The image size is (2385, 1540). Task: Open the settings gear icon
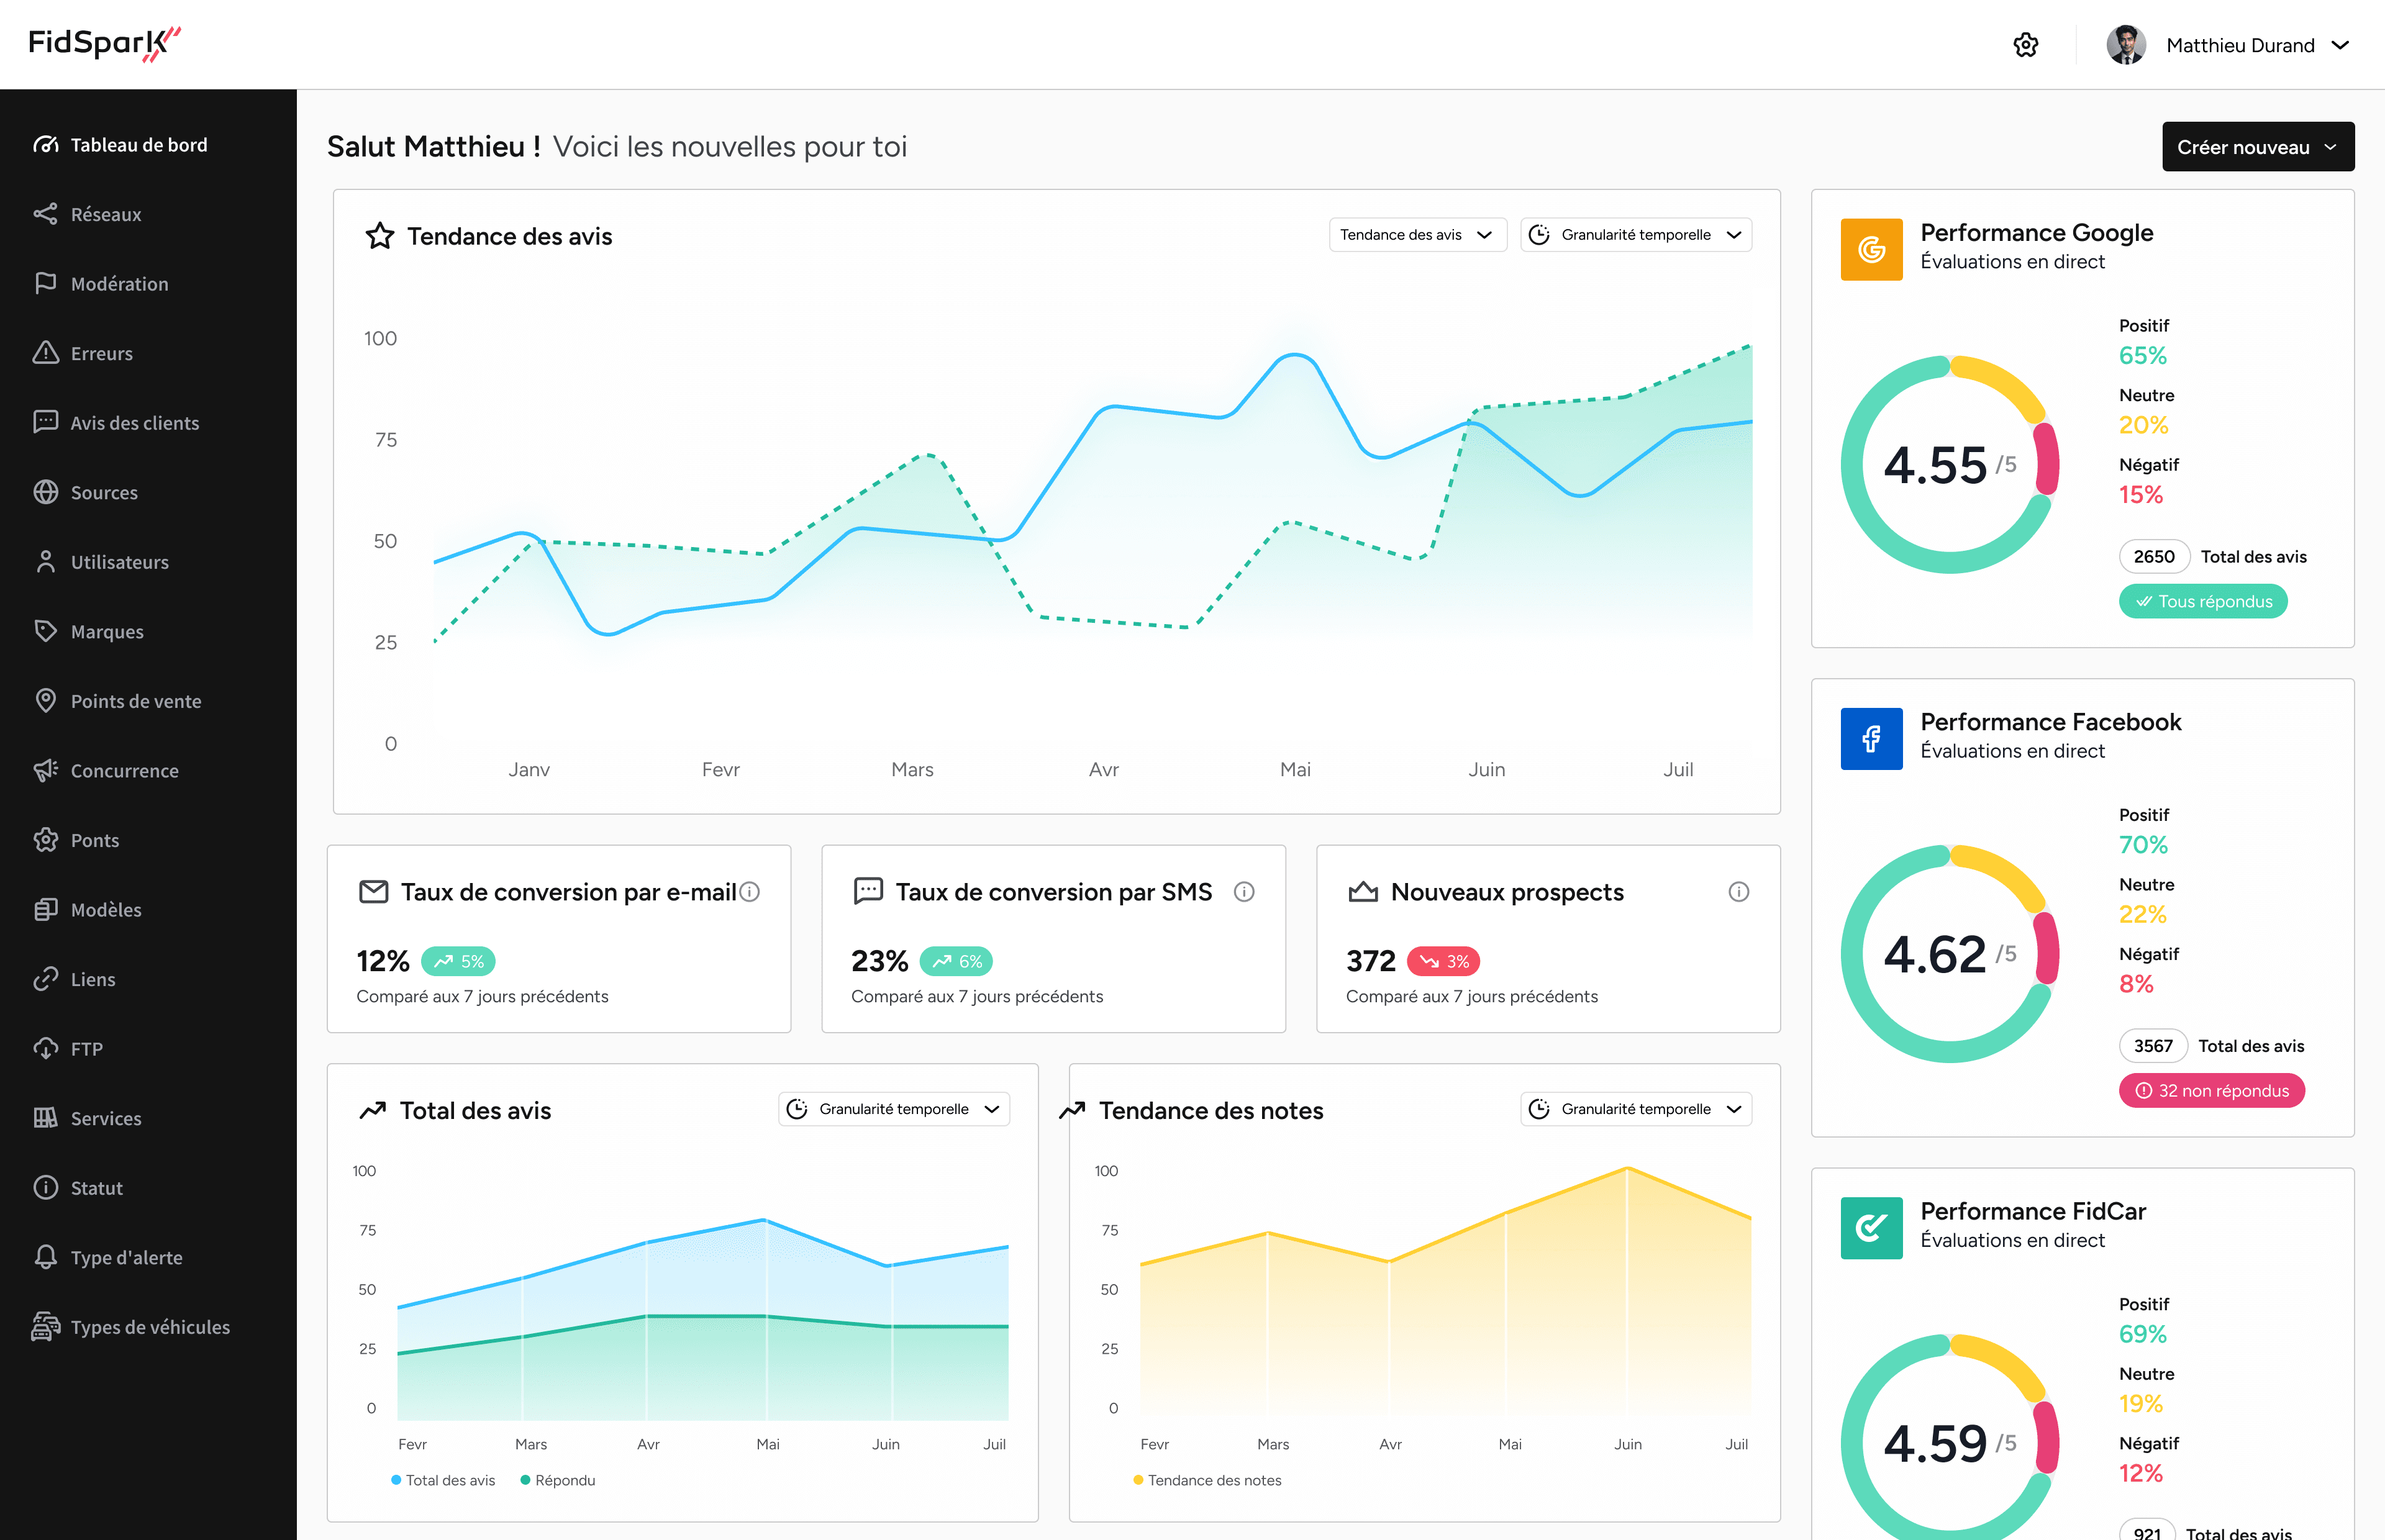click(2025, 45)
